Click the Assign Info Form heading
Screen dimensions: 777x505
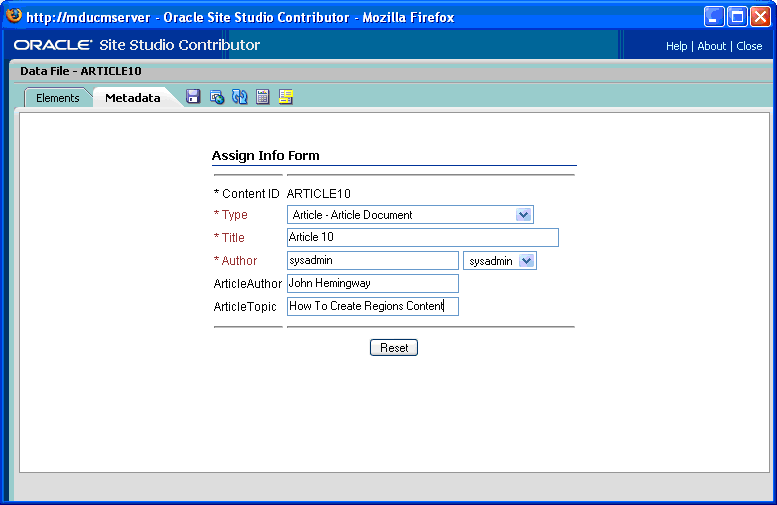(266, 156)
